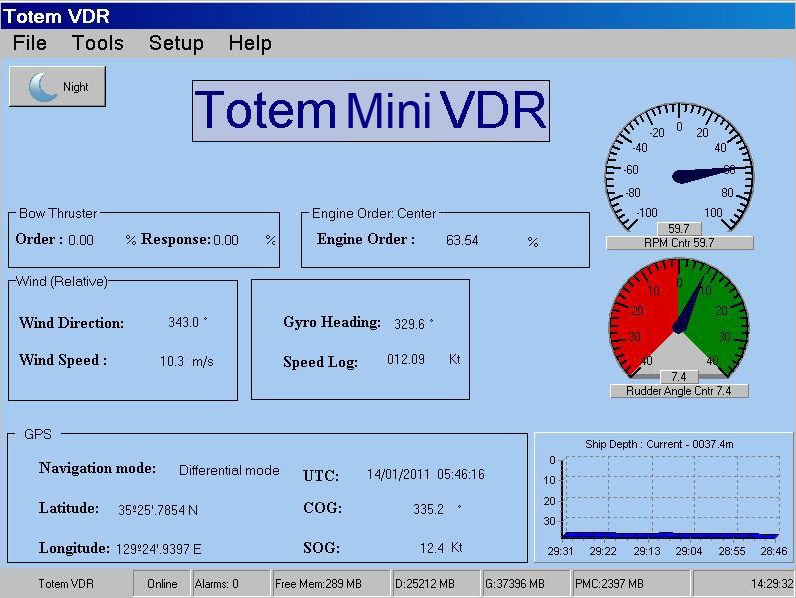
Task: Click the G:37396 MB status field
Action: coord(526,584)
